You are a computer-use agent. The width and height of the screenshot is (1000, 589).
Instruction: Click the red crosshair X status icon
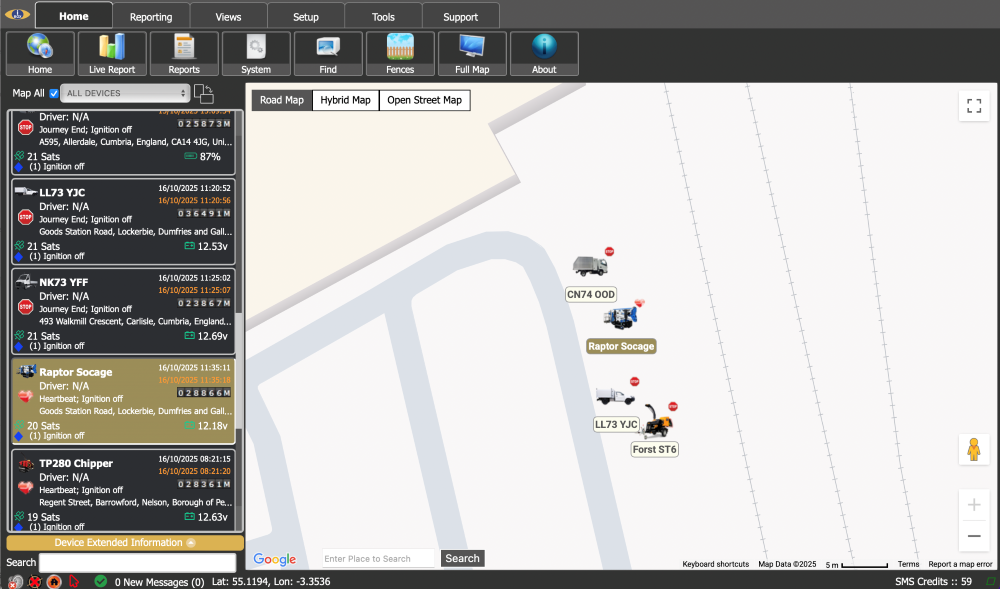34,581
